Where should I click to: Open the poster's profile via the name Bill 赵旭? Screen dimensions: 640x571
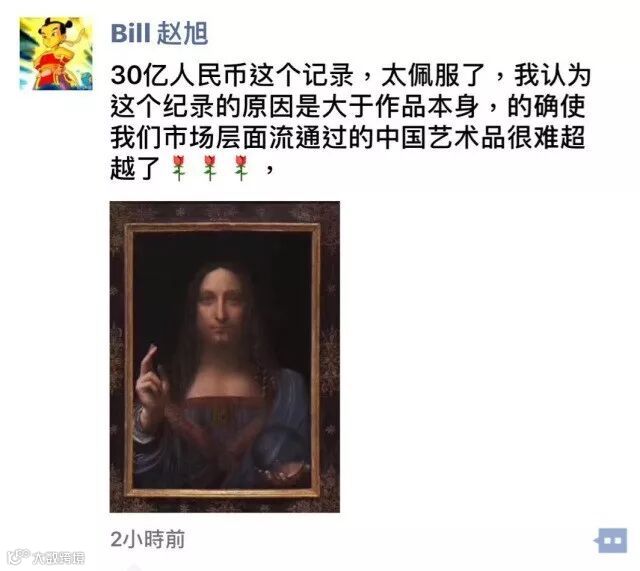[159, 33]
